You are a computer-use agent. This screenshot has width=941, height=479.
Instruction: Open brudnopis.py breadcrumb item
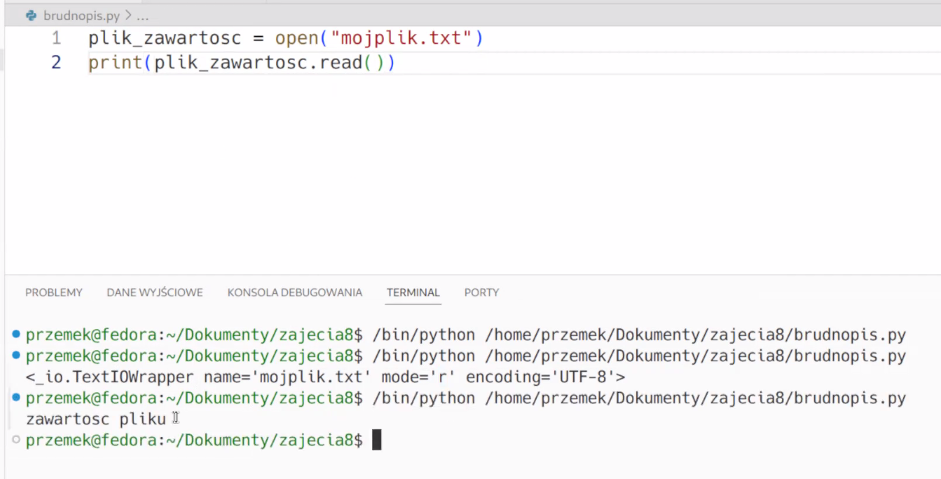82,16
